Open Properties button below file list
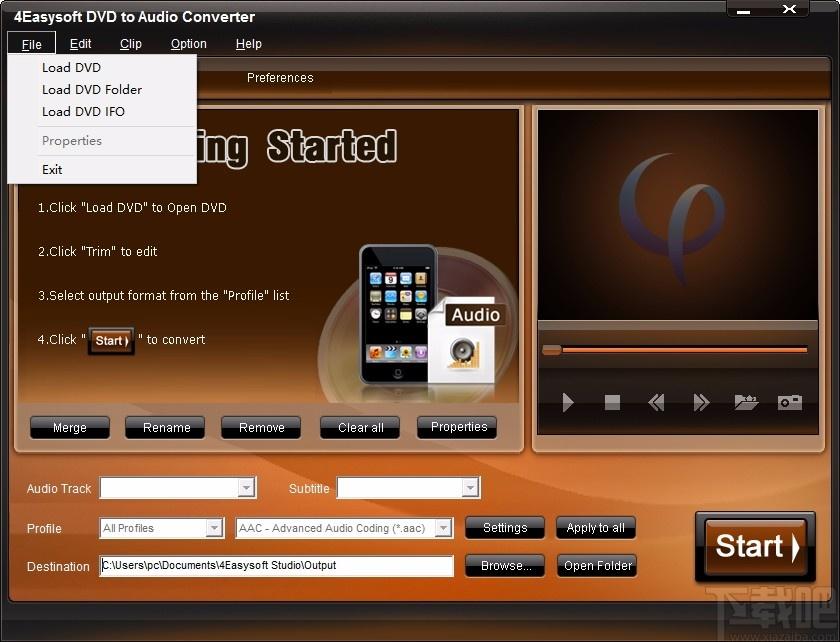Viewport: 840px width, 642px height. pyautogui.click(x=459, y=427)
